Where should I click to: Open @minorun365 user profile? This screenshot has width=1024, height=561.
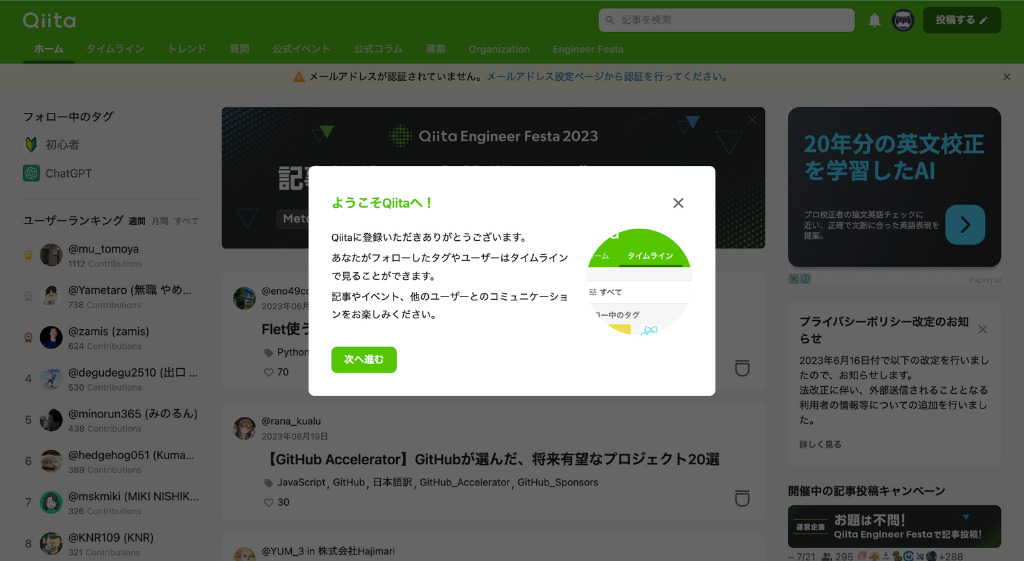click(133, 413)
